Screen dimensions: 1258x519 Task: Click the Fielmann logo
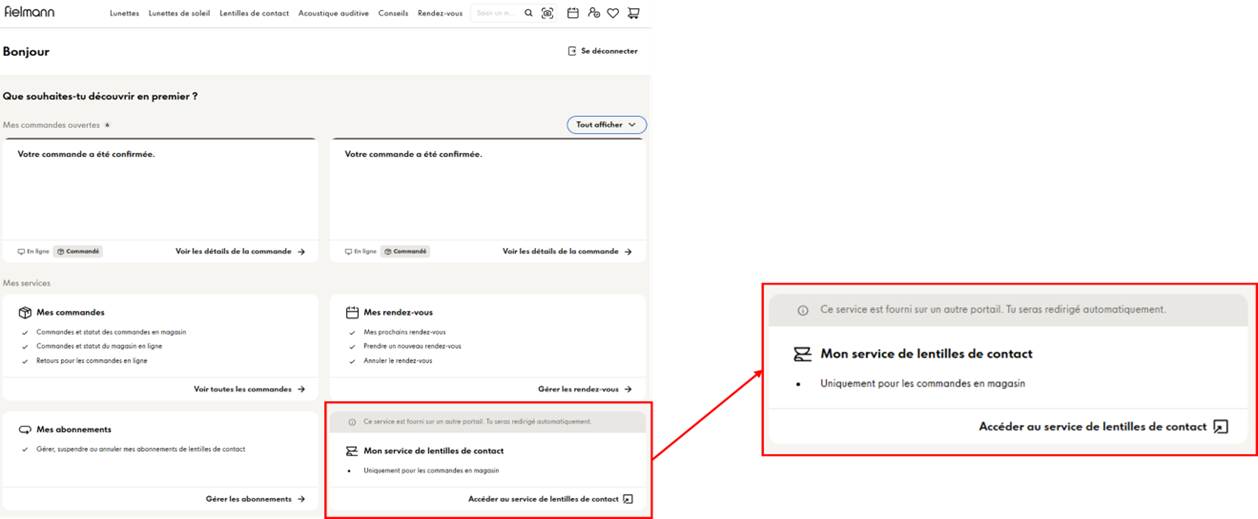[x=29, y=12]
